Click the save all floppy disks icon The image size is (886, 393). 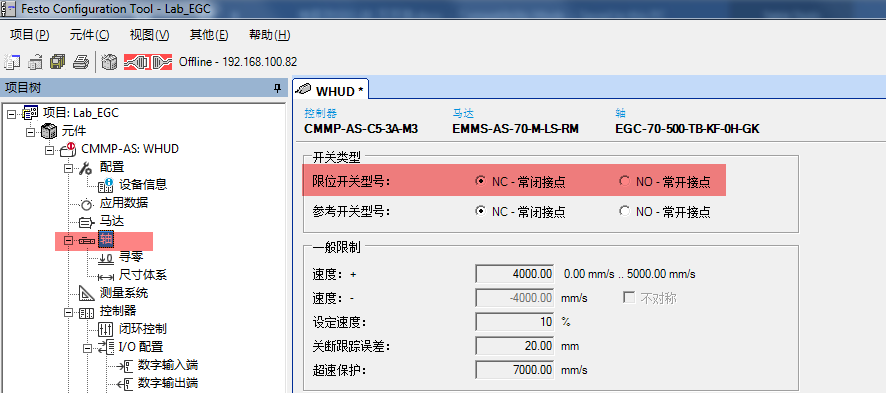pyautogui.click(x=58, y=62)
